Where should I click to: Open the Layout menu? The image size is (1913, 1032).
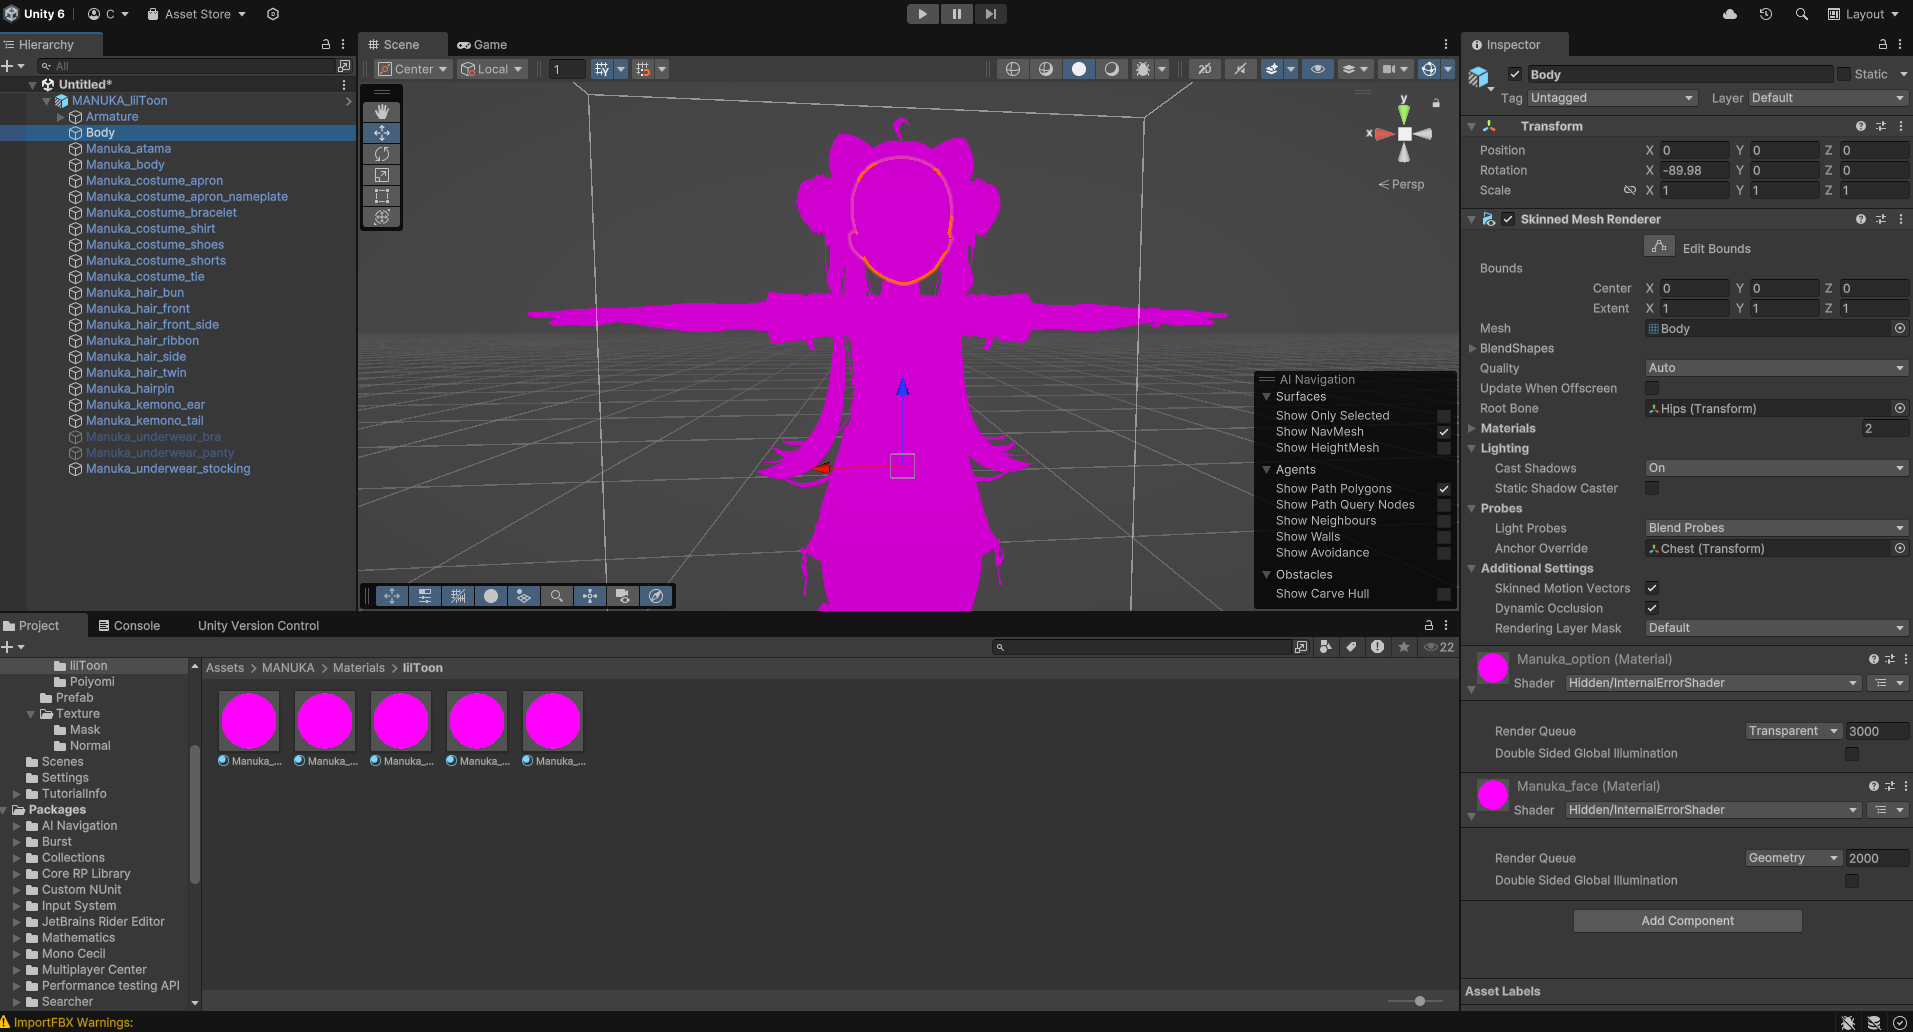coord(1864,14)
